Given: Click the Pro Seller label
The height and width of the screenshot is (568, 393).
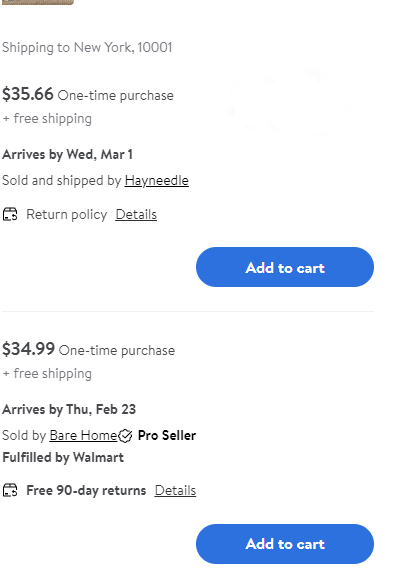Looking at the screenshot, I should [x=167, y=435].
